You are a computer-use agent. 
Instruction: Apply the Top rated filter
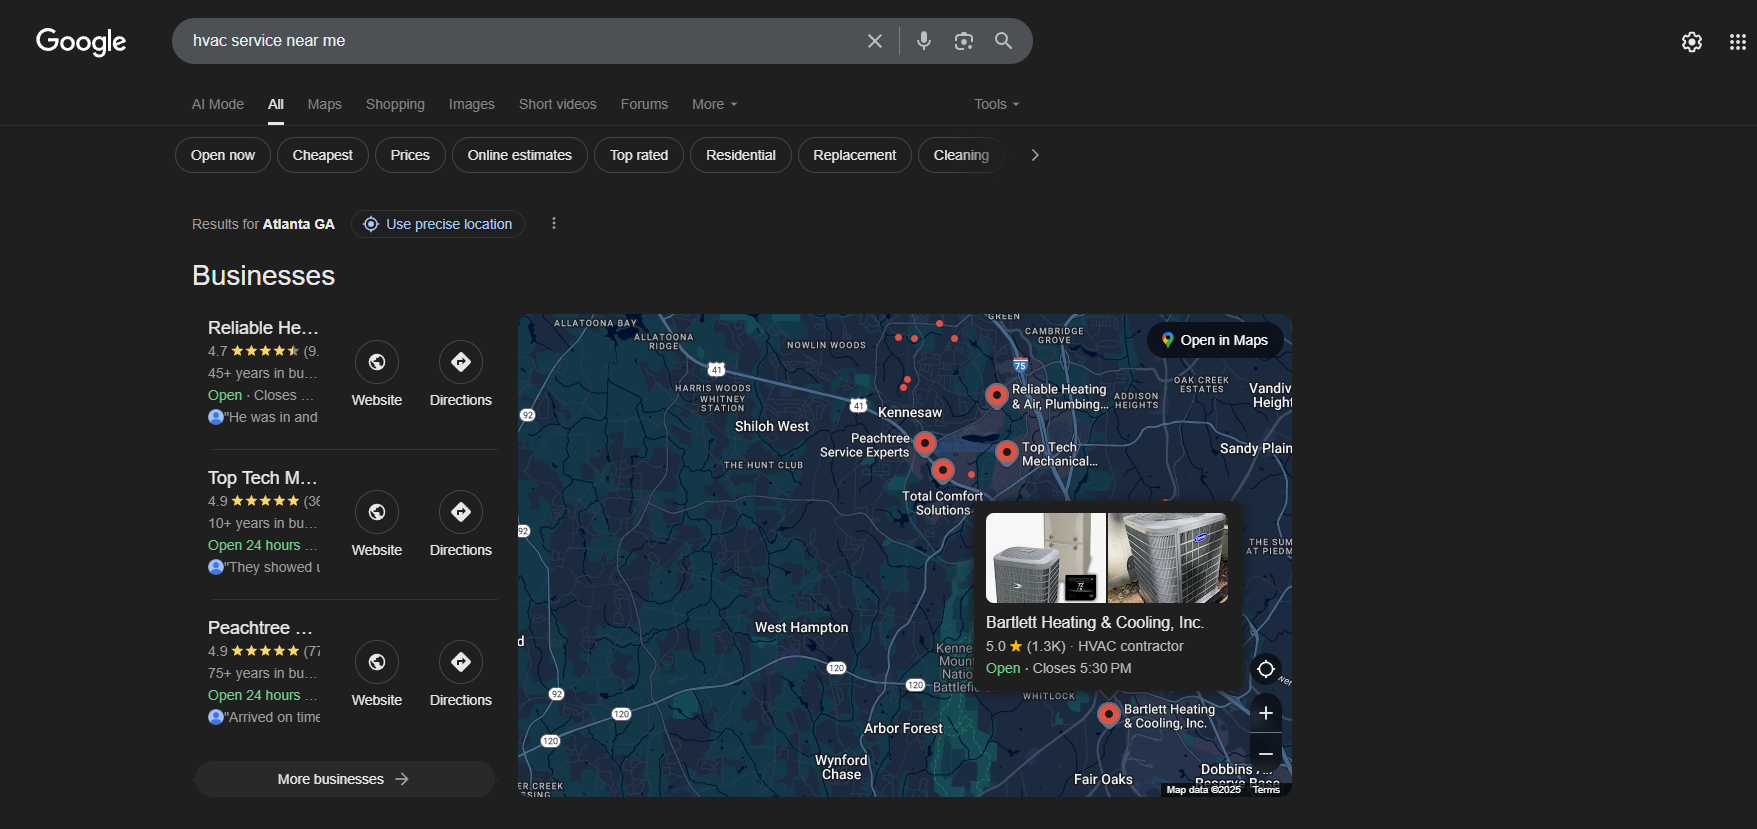point(639,155)
